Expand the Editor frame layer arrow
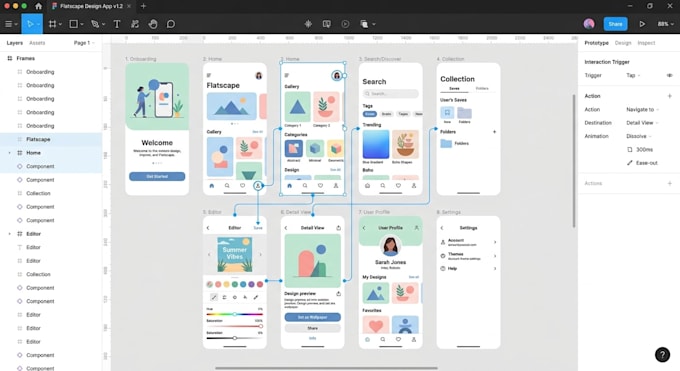Viewport: 680px width, 371px height. (x=10, y=234)
